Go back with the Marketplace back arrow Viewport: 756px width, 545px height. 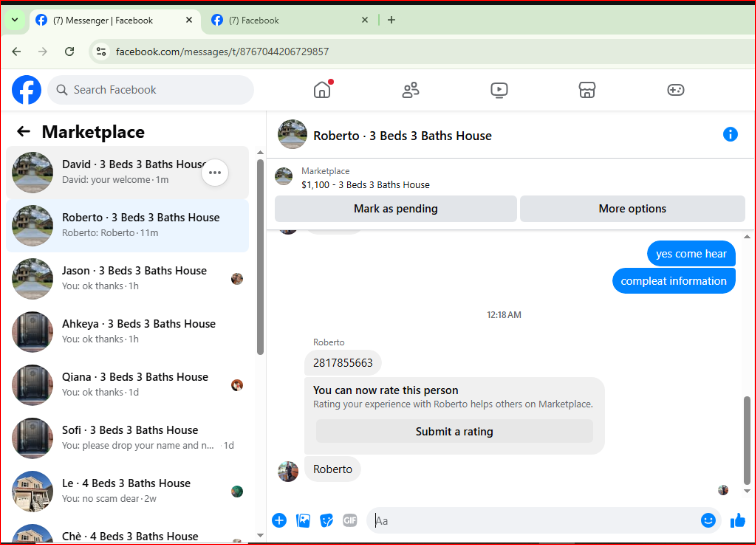[23, 131]
